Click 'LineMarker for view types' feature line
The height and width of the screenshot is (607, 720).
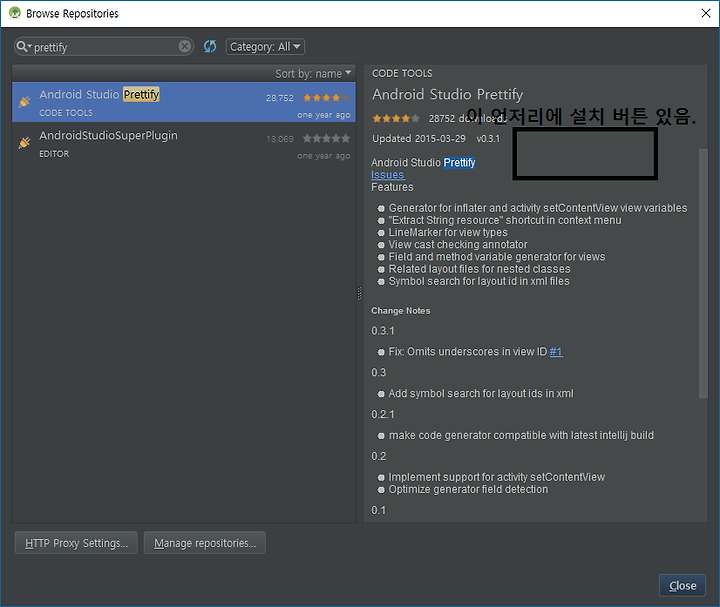pos(448,232)
